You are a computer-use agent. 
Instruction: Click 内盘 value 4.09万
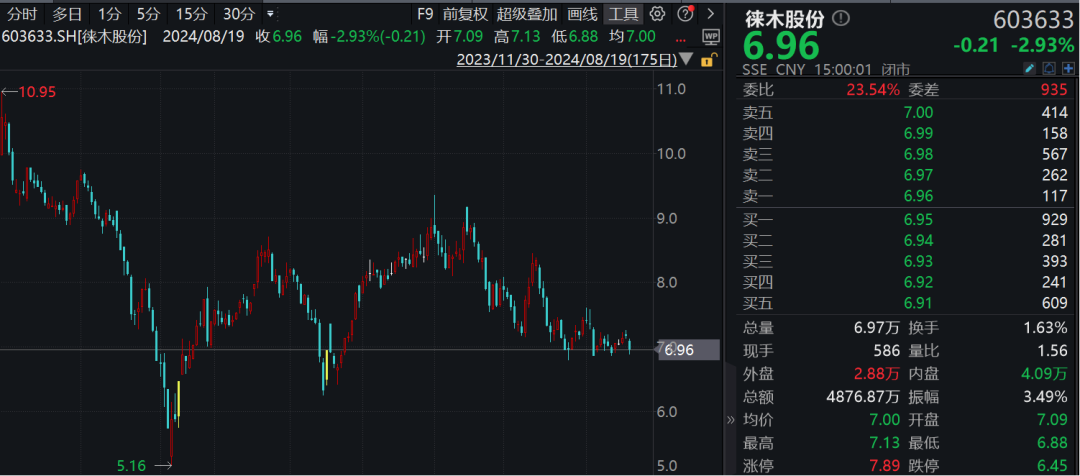pos(1045,373)
